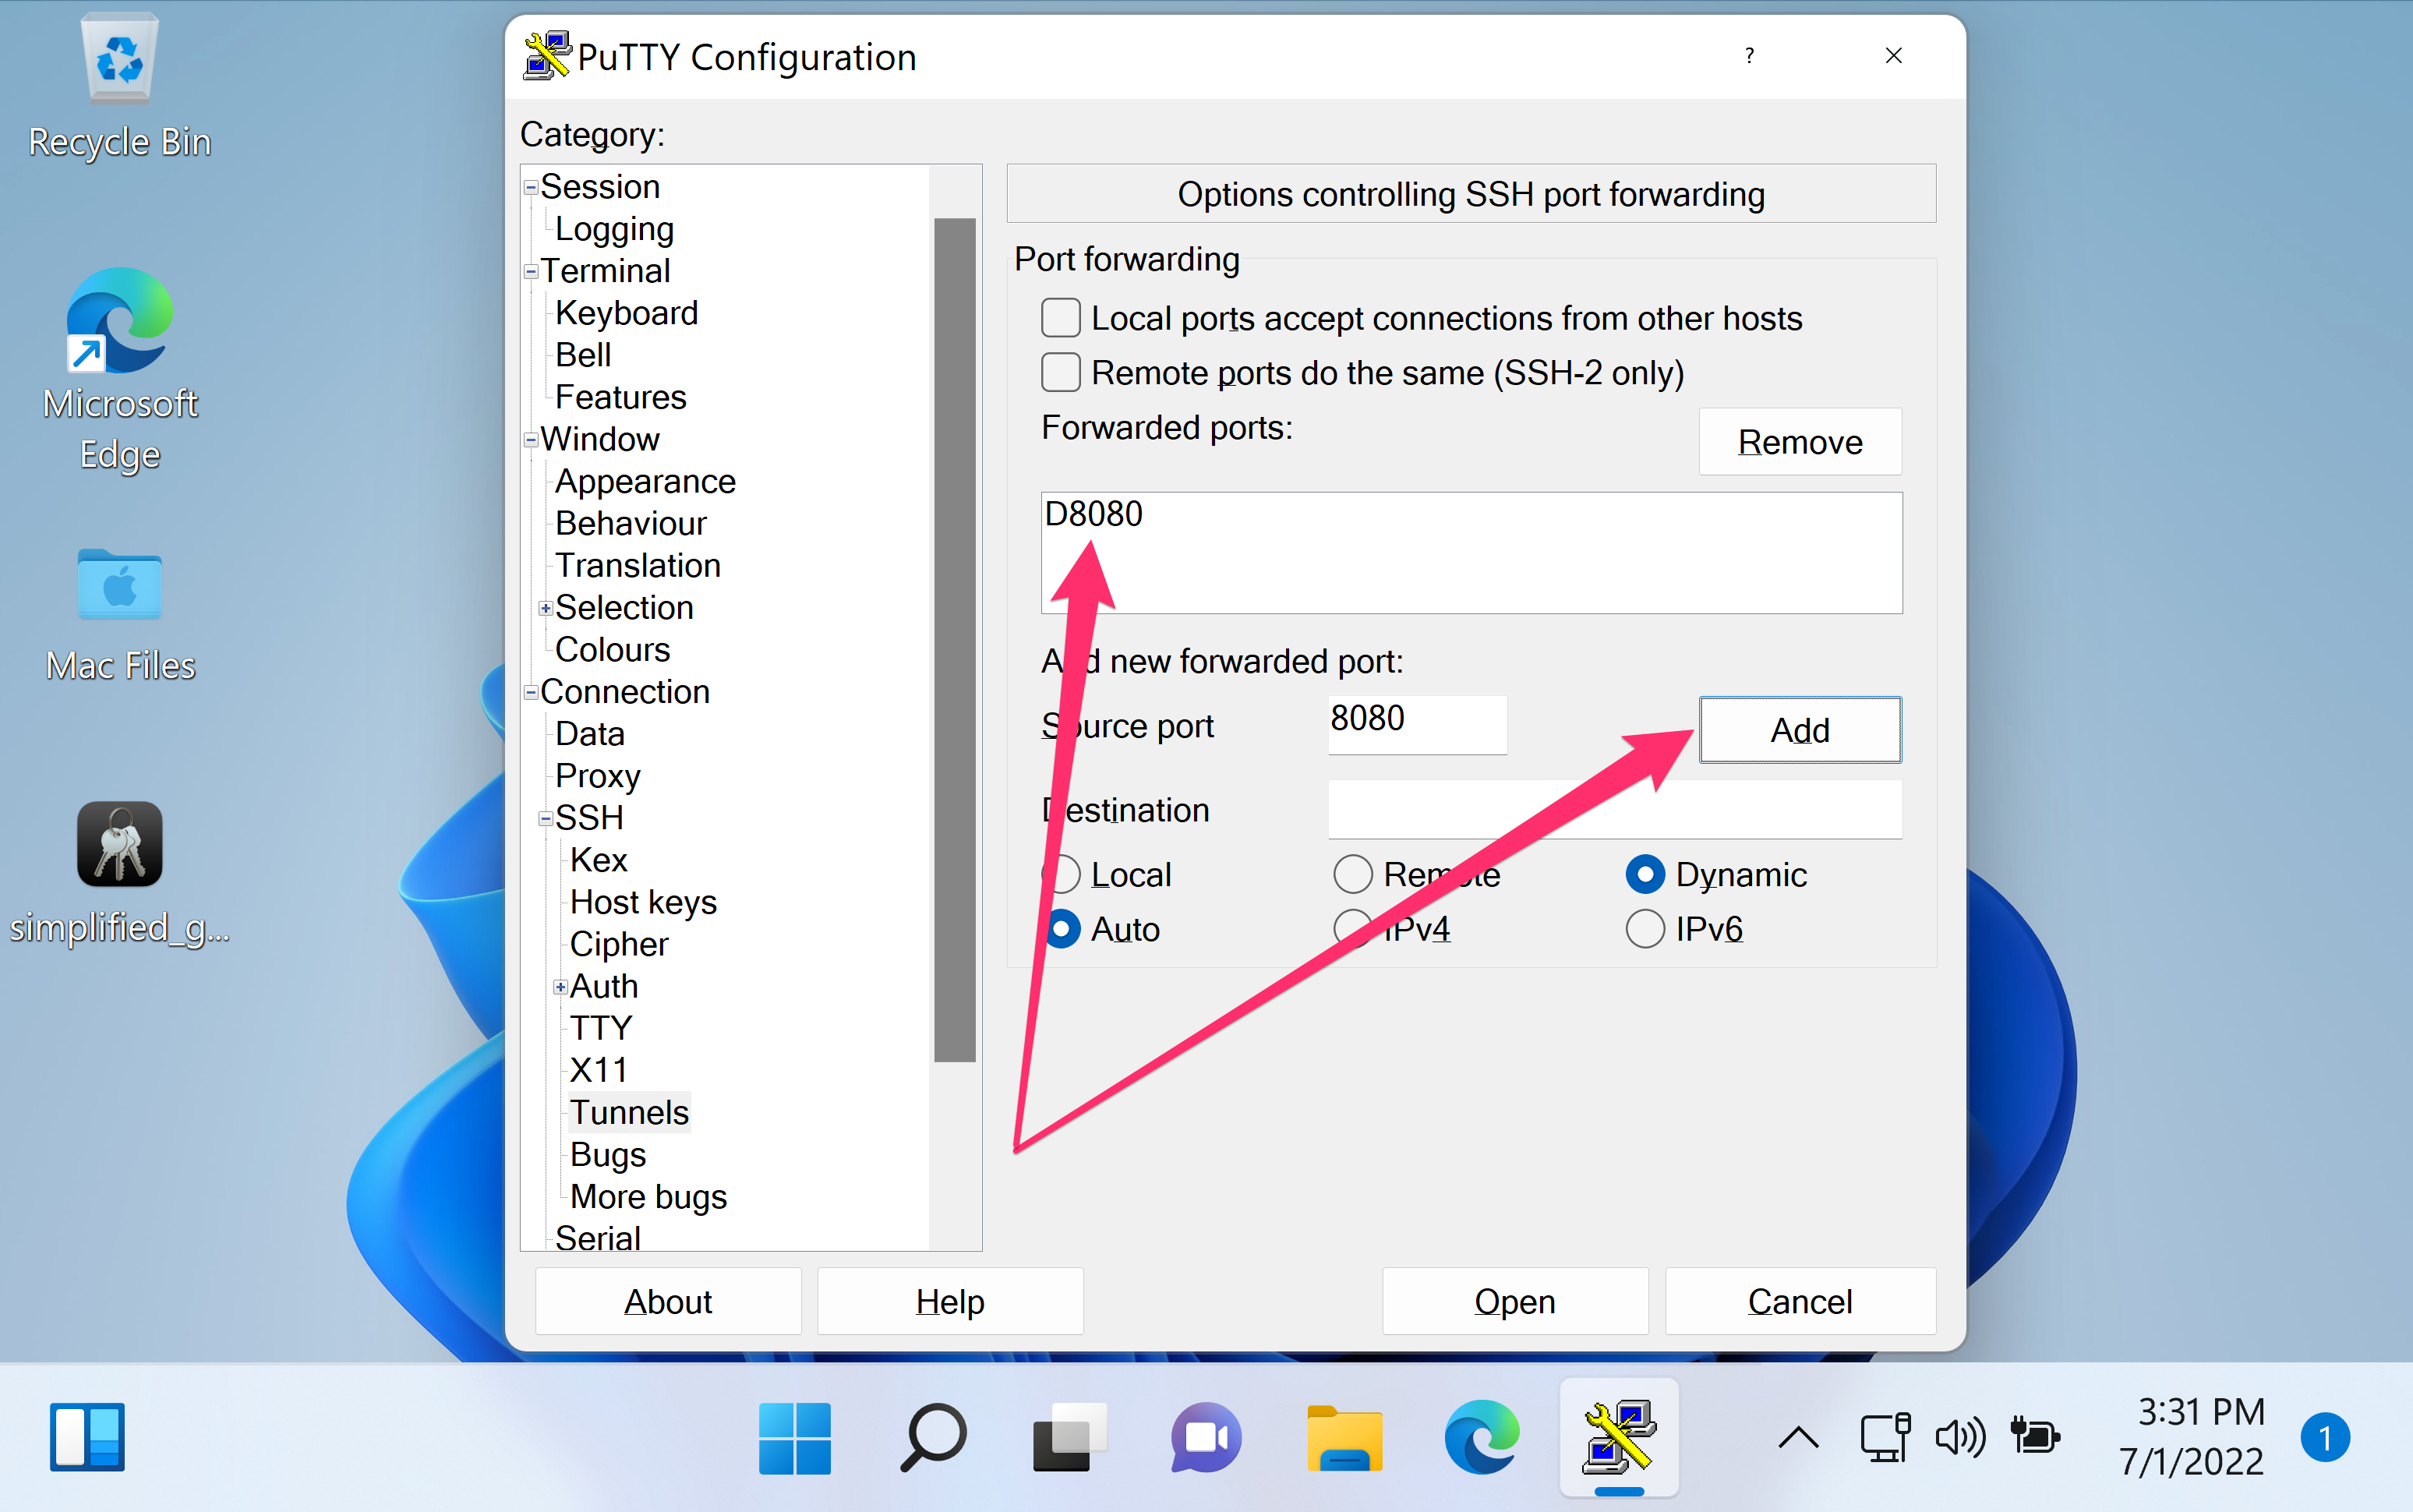This screenshot has height=1512, width=2413.
Task: Open Proxy category
Action: pyautogui.click(x=597, y=776)
